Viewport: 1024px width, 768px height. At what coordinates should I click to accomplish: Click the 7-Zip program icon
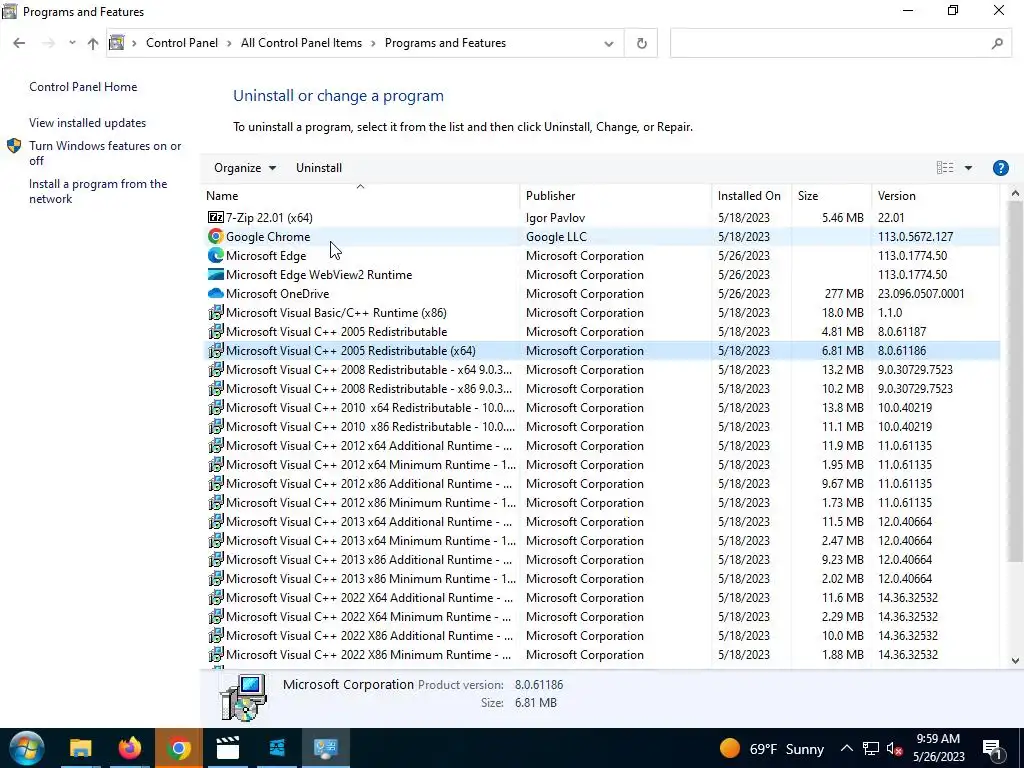pyautogui.click(x=216, y=217)
